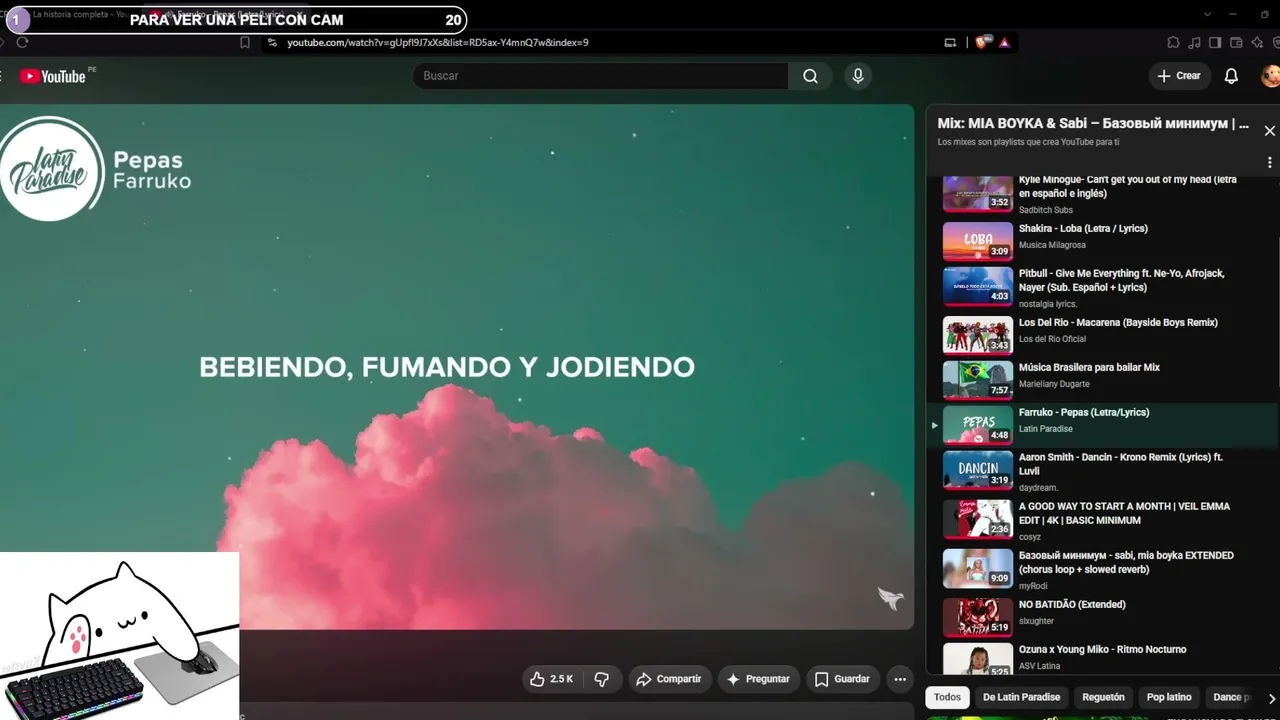
Task: Start voice search with the microphone icon
Action: [x=857, y=76]
